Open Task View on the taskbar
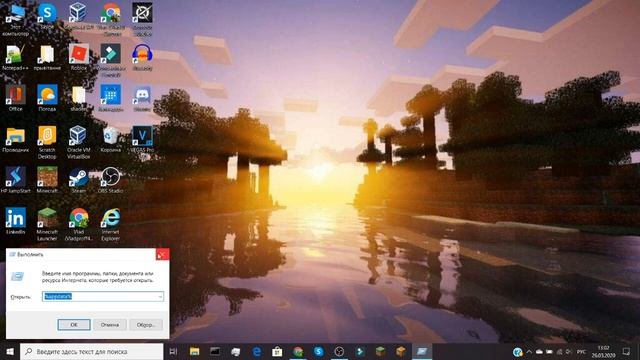This screenshot has width=640, height=360. (173, 351)
